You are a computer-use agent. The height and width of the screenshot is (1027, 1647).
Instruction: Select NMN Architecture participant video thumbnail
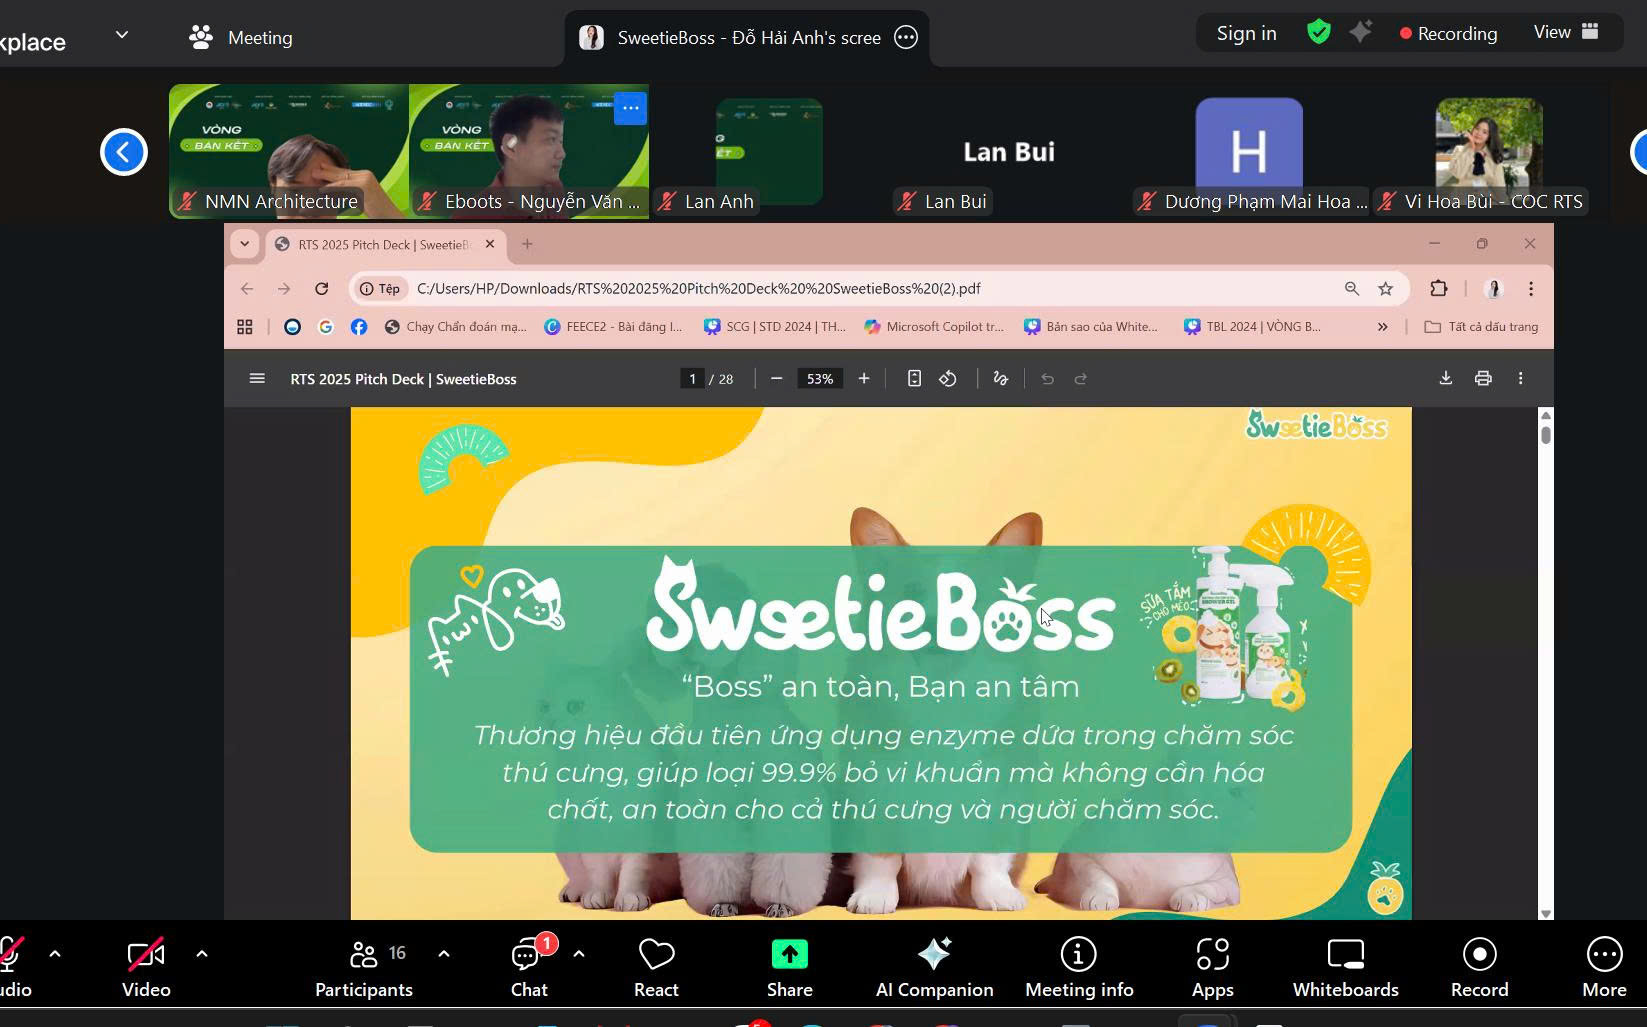click(289, 150)
